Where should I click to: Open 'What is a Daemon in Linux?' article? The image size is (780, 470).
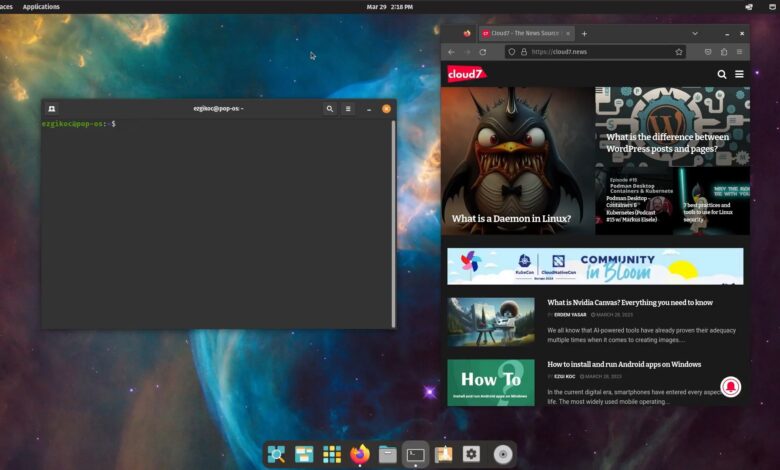click(x=511, y=218)
